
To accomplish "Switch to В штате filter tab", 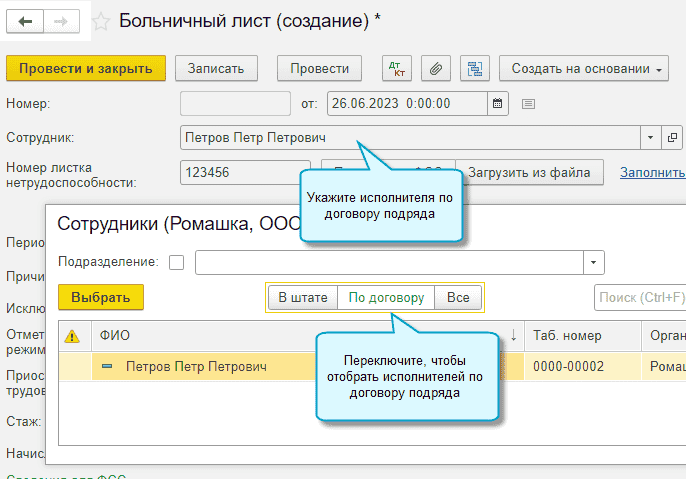I will pos(303,297).
